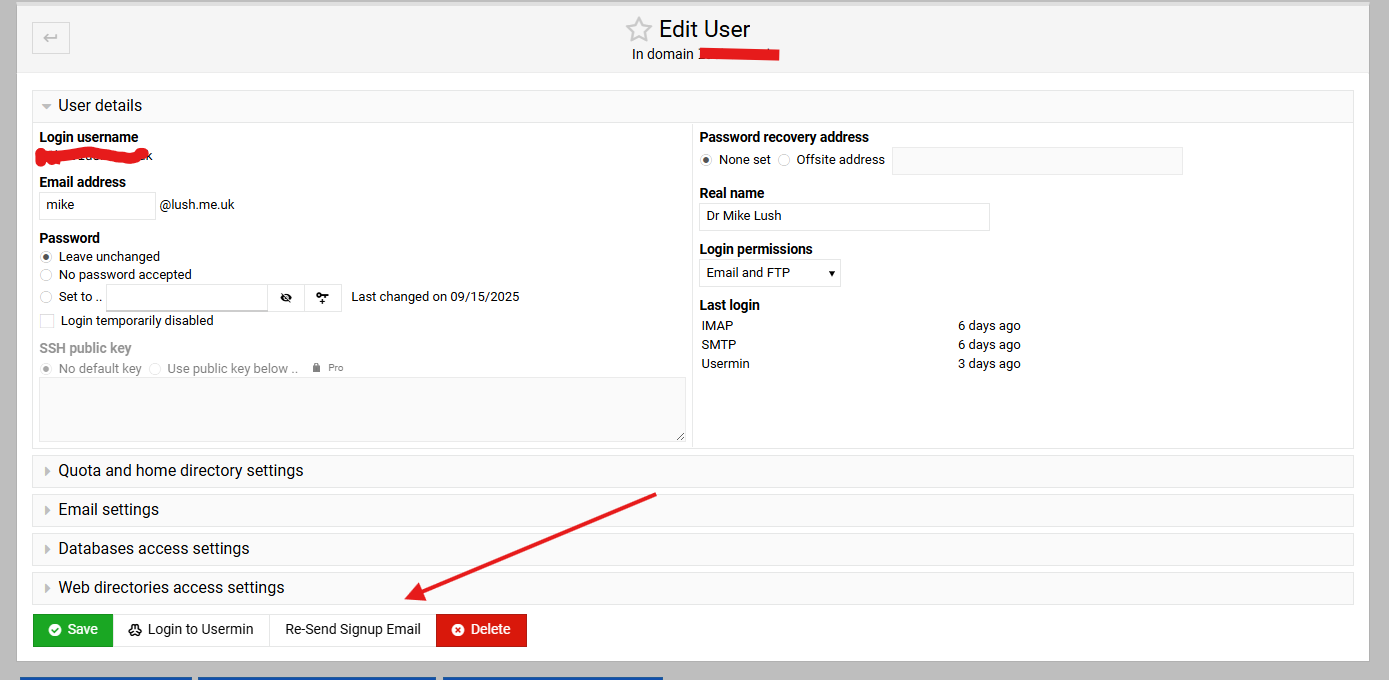Click the back arrow icon
This screenshot has width=1389, height=680.
point(51,38)
